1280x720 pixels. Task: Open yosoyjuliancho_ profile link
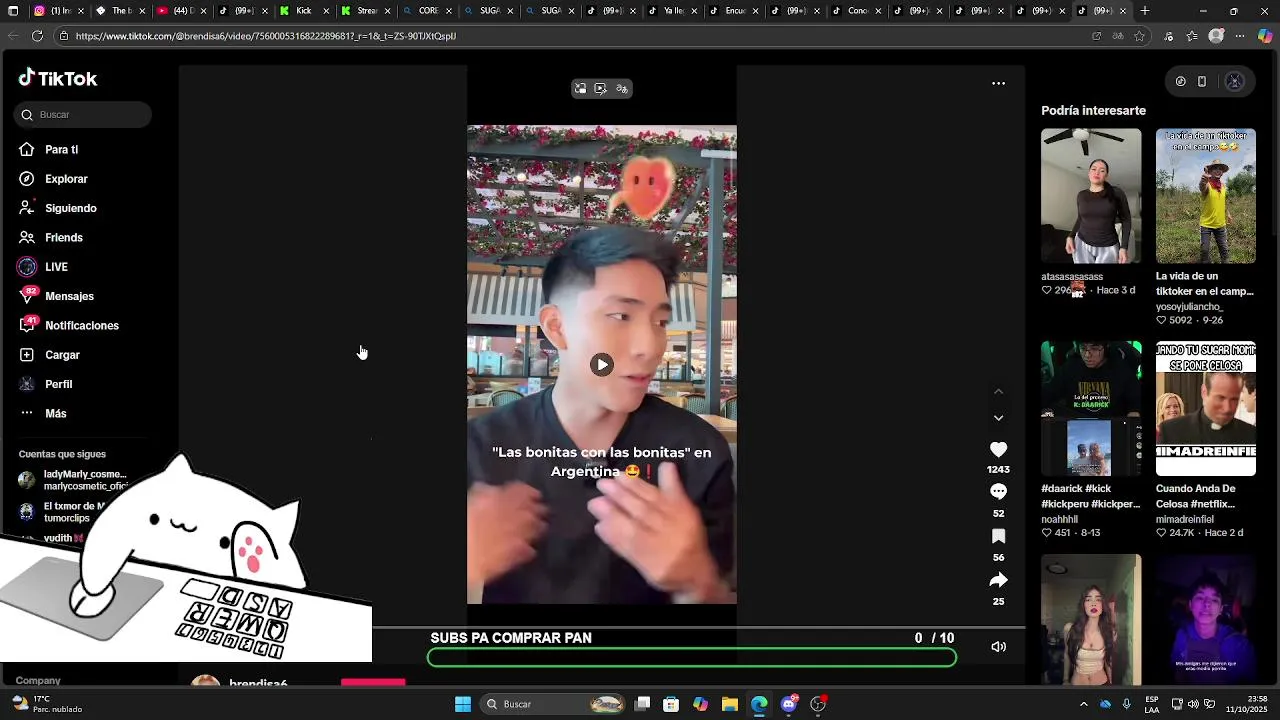point(1189,307)
